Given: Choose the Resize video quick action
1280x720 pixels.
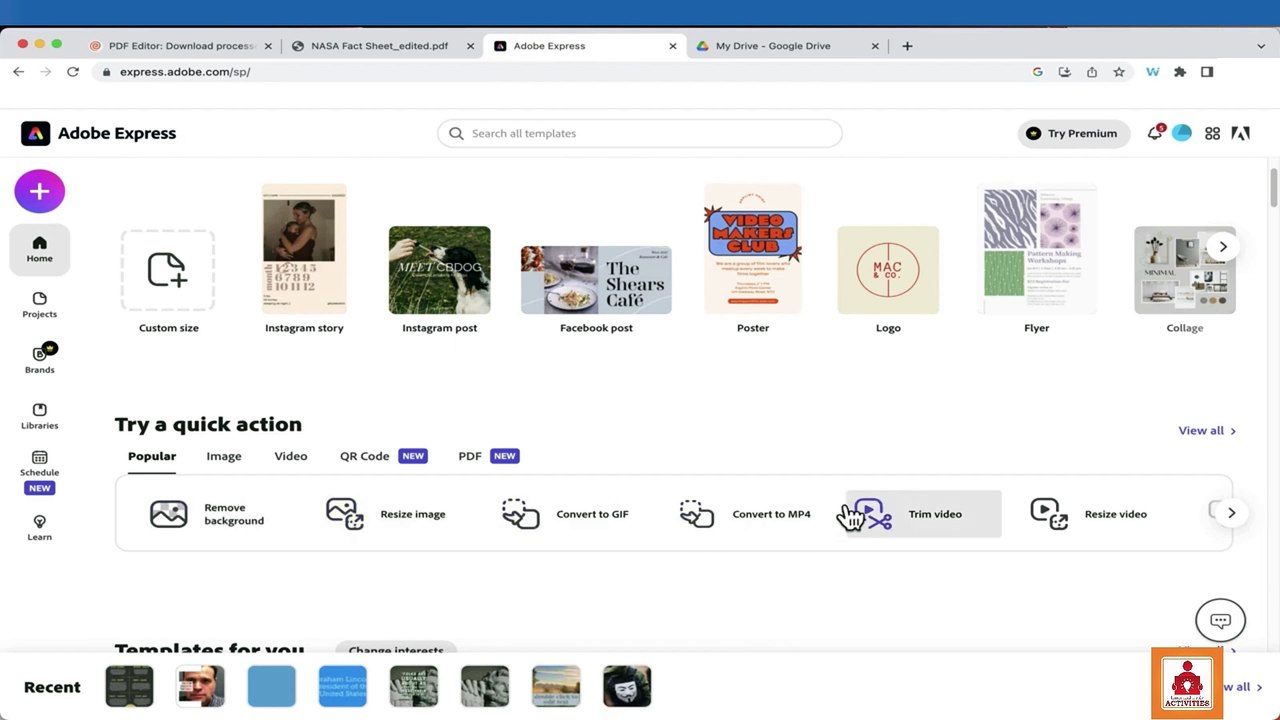Looking at the screenshot, I should pyautogui.click(x=1089, y=514).
